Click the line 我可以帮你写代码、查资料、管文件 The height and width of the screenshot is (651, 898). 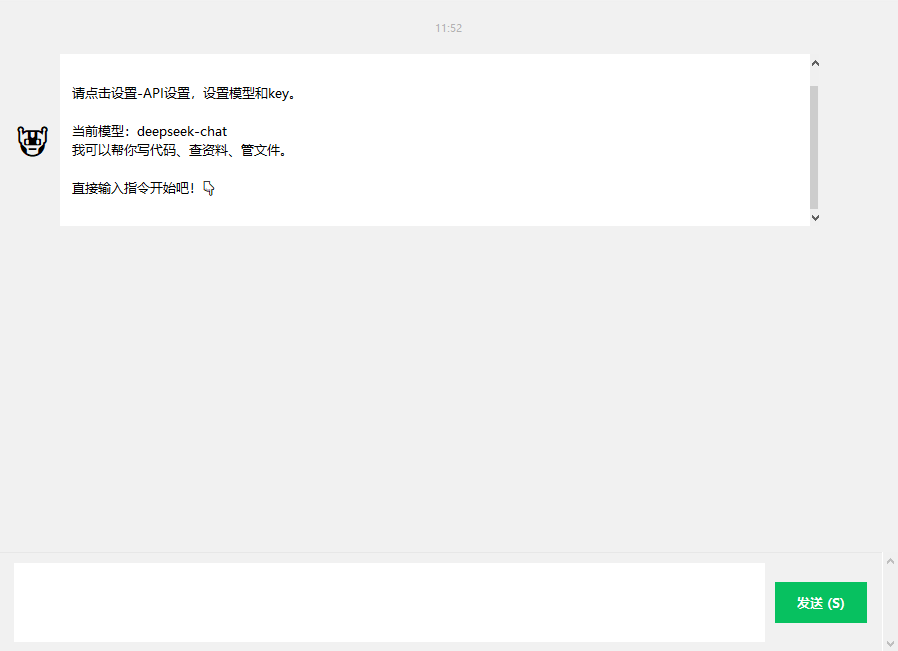(x=180, y=151)
